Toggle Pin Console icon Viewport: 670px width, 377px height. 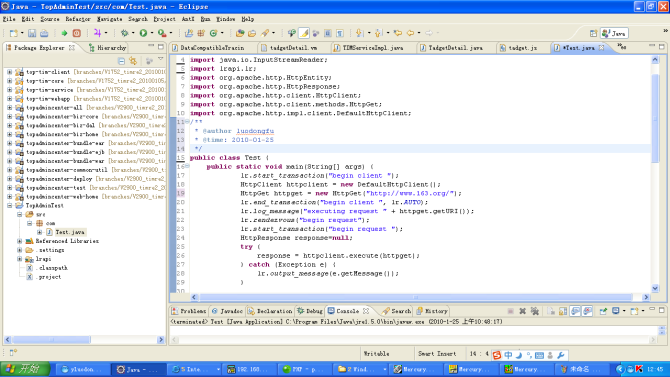603,311
